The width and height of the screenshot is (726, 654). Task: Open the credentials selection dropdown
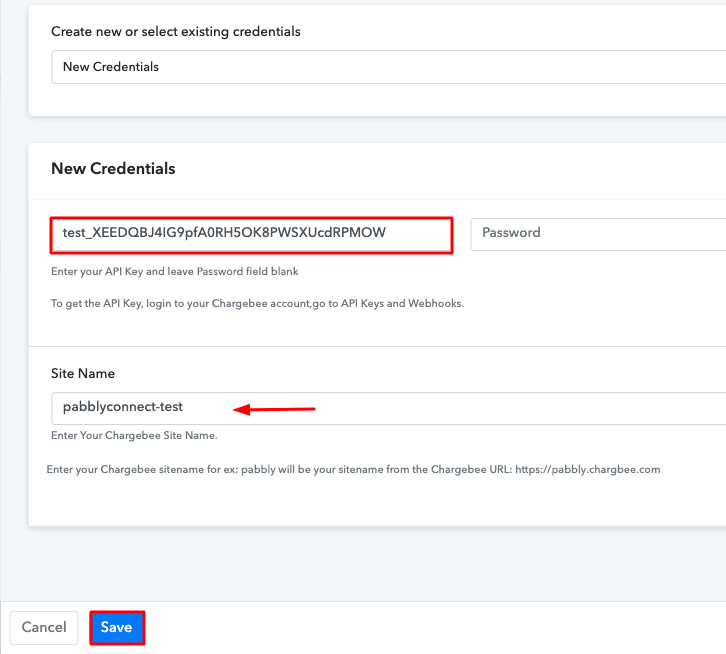tap(388, 67)
